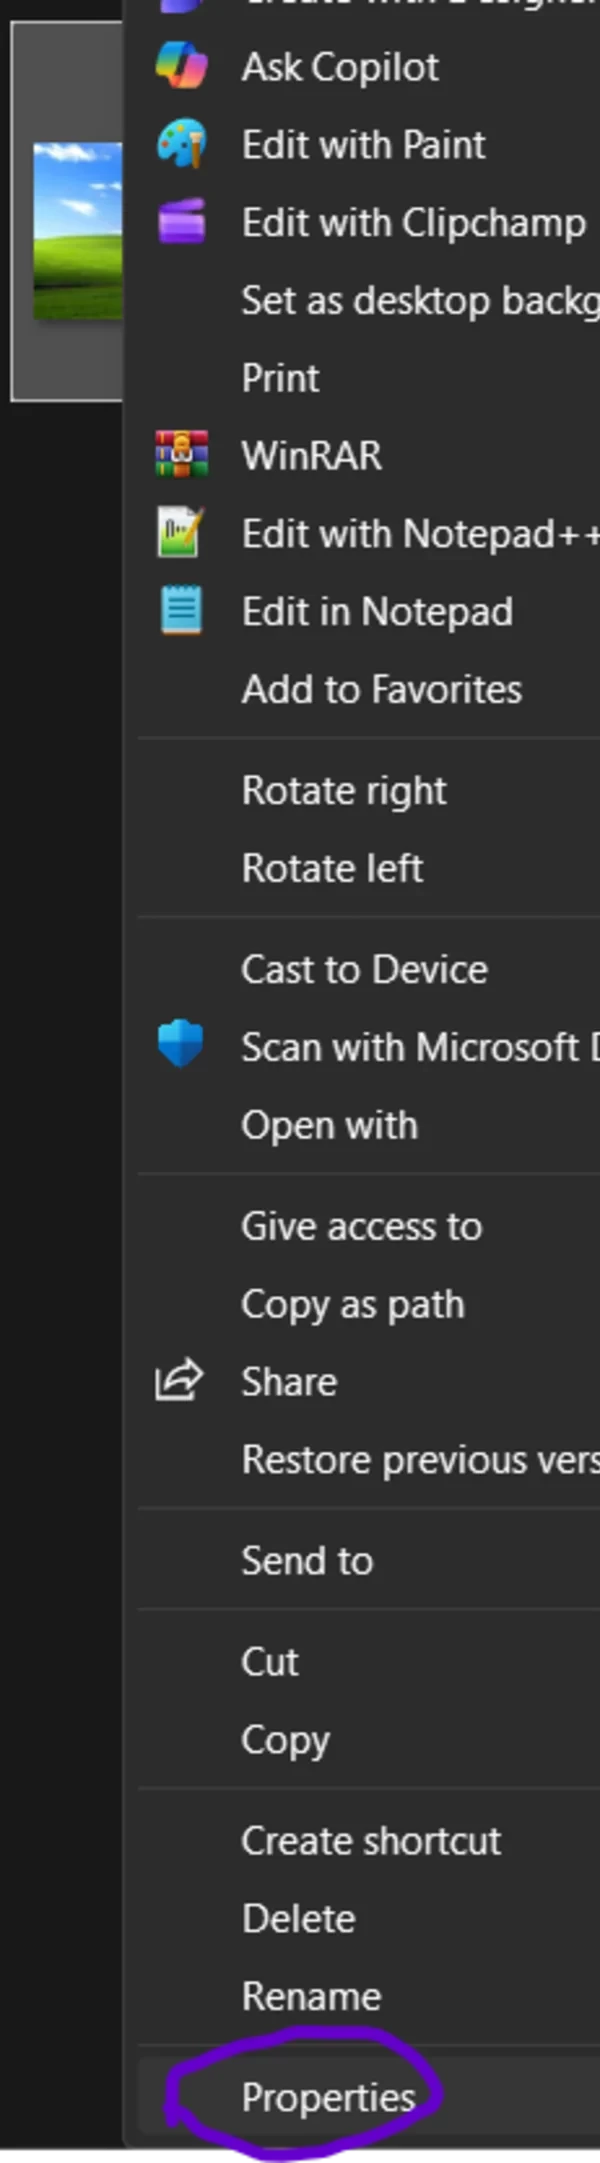
Task: Click the purple Clipchamp icon
Action: (x=181, y=222)
